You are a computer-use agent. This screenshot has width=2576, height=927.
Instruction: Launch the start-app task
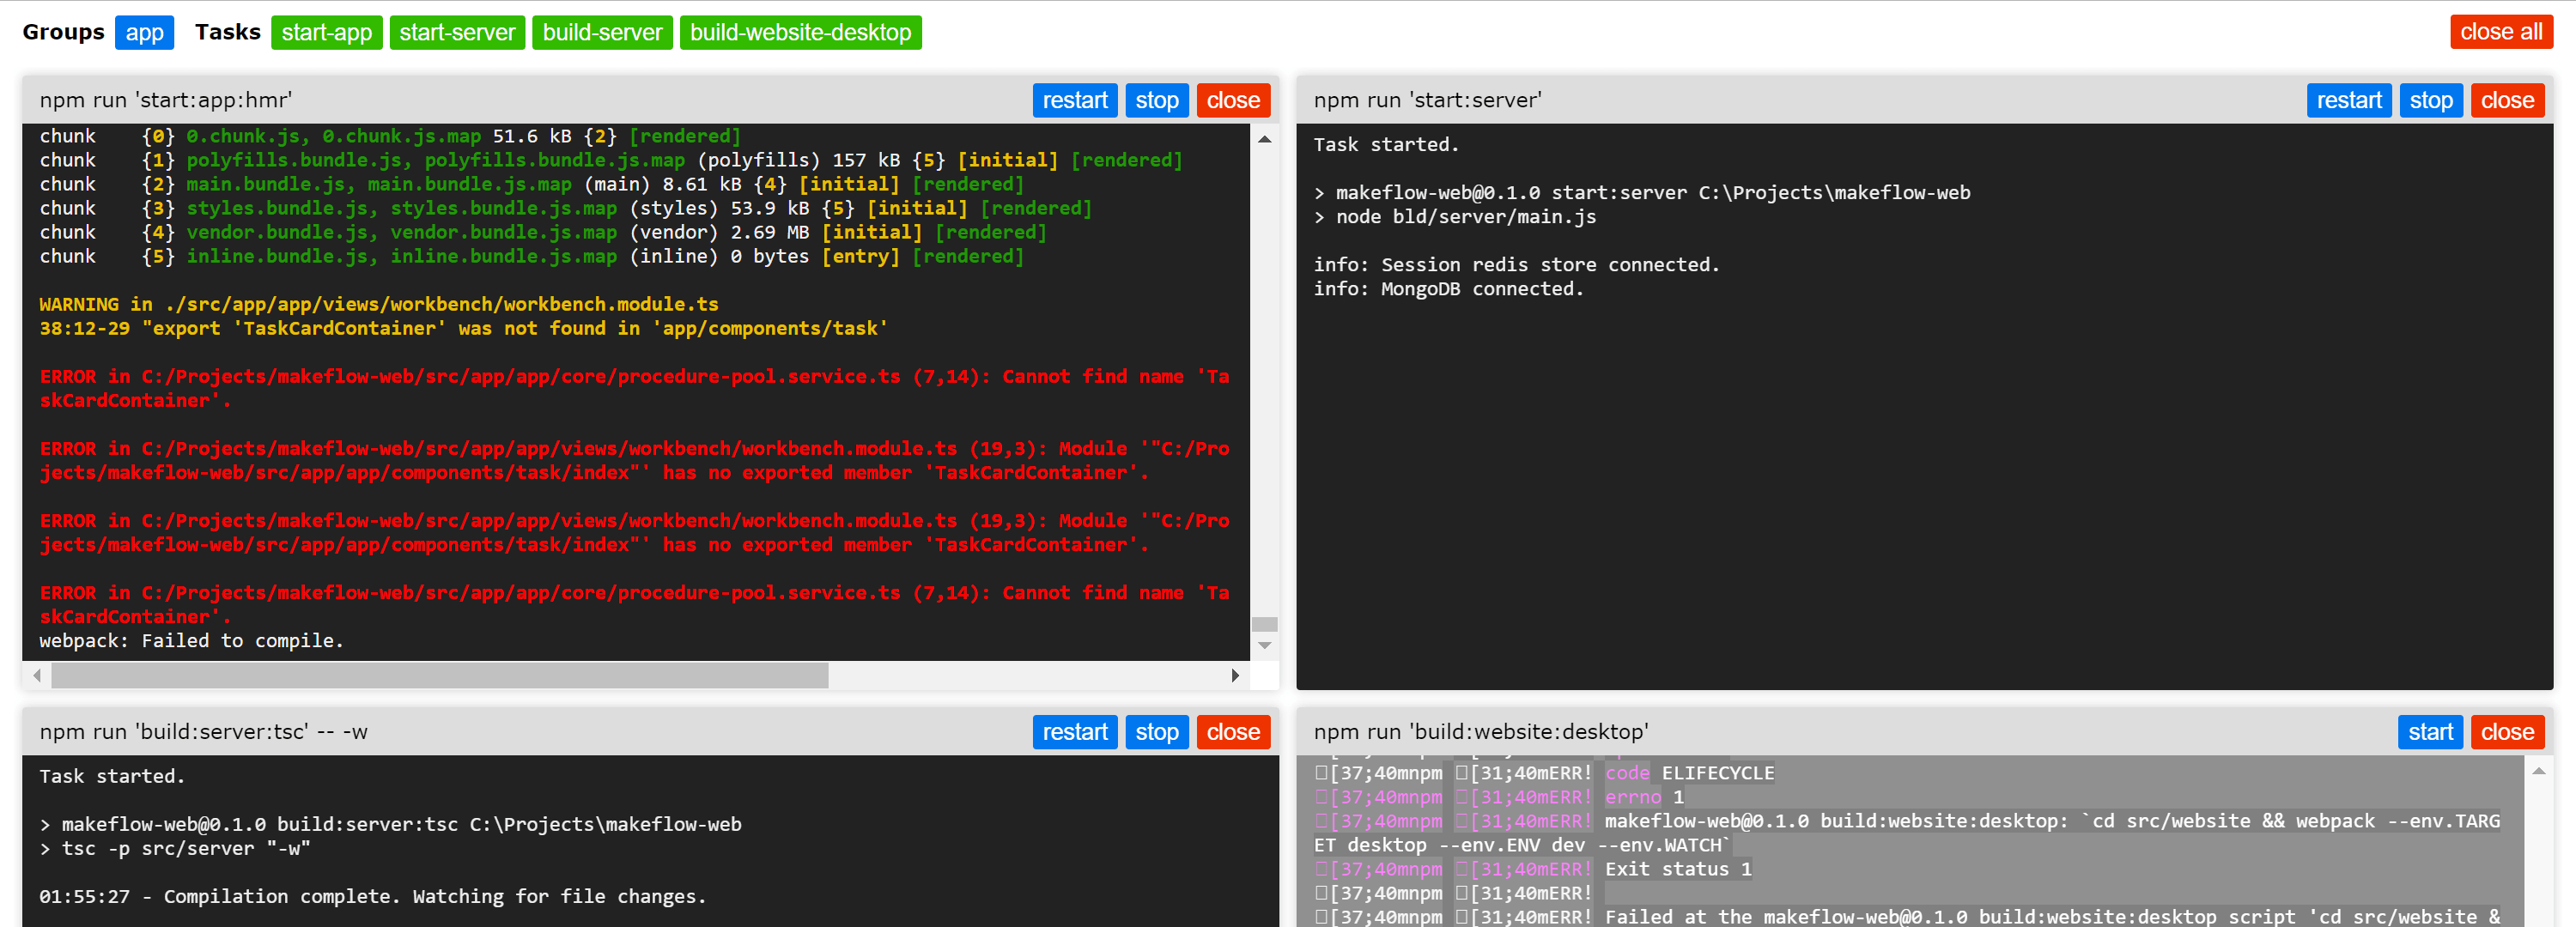coord(326,32)
